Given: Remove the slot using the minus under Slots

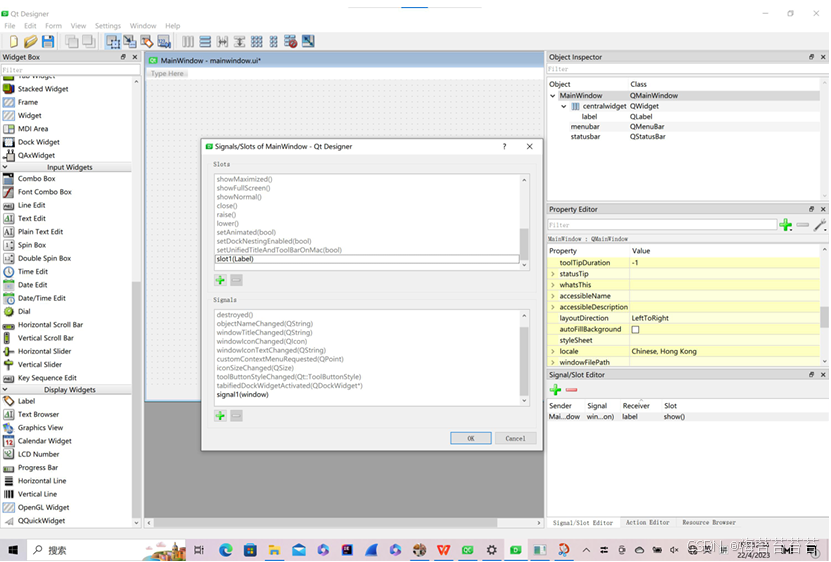Looking at the screenshot, I should click(236, 280).
